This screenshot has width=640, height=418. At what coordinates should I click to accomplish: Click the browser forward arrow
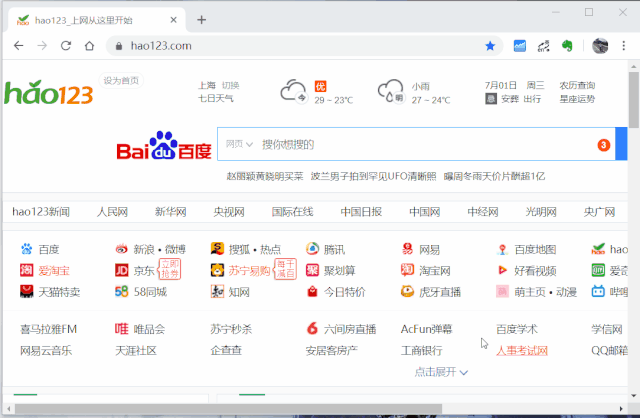pos(42,46)
